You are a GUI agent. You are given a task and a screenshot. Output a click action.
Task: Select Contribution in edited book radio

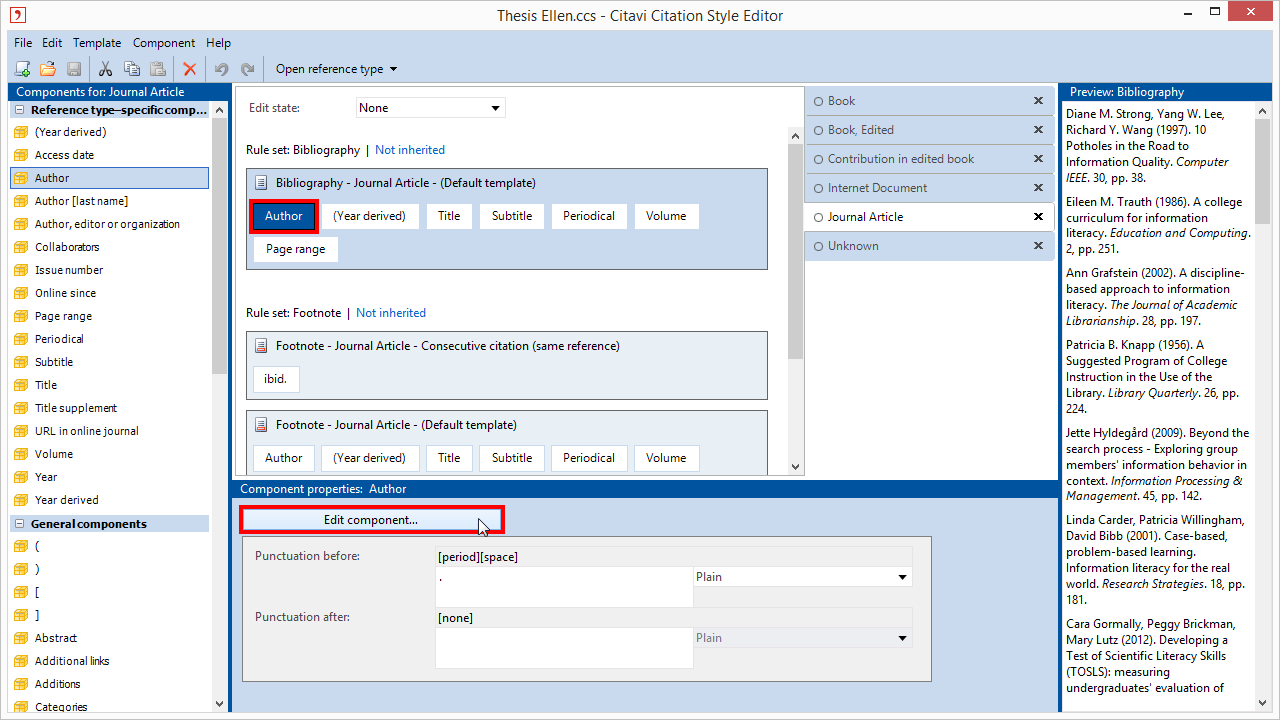click(818, 159)
